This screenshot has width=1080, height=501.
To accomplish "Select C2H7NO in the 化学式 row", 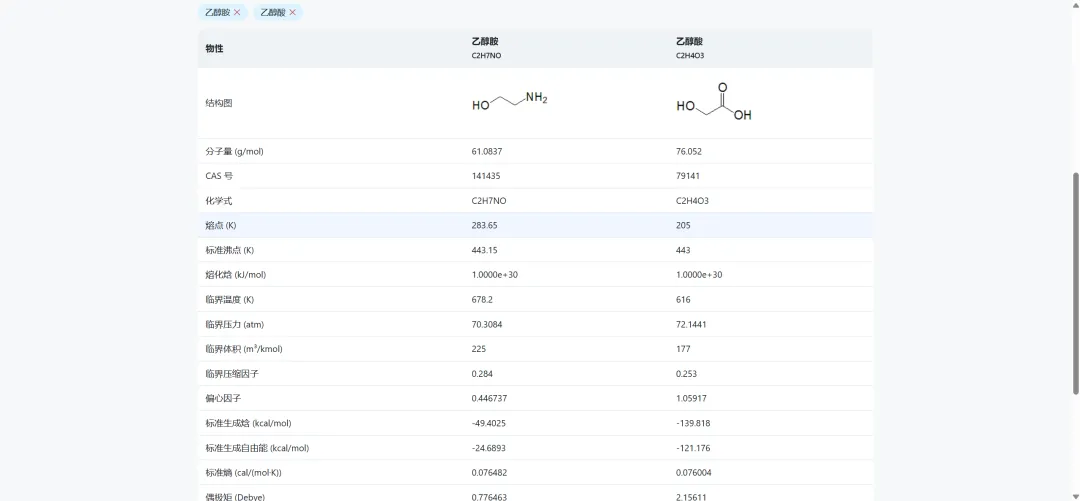I will (x=489, y=201).
